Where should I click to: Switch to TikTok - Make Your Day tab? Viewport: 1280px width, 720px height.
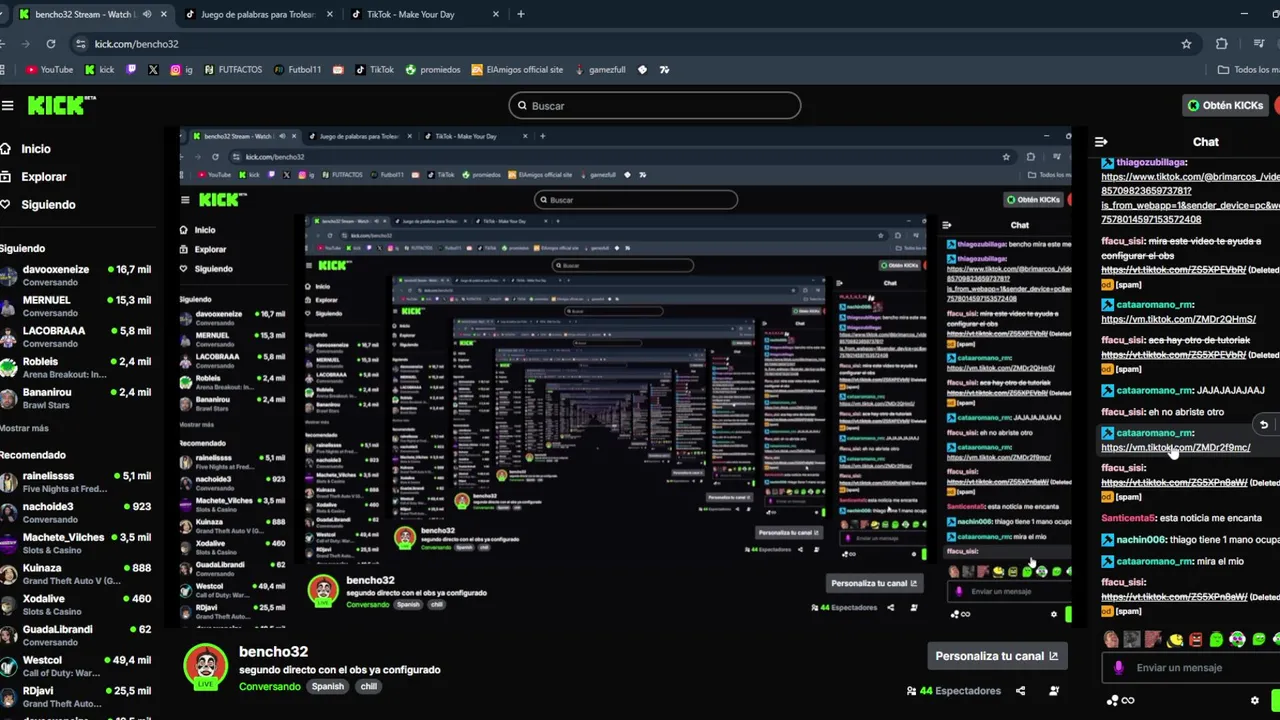click(x=425, y=14)
